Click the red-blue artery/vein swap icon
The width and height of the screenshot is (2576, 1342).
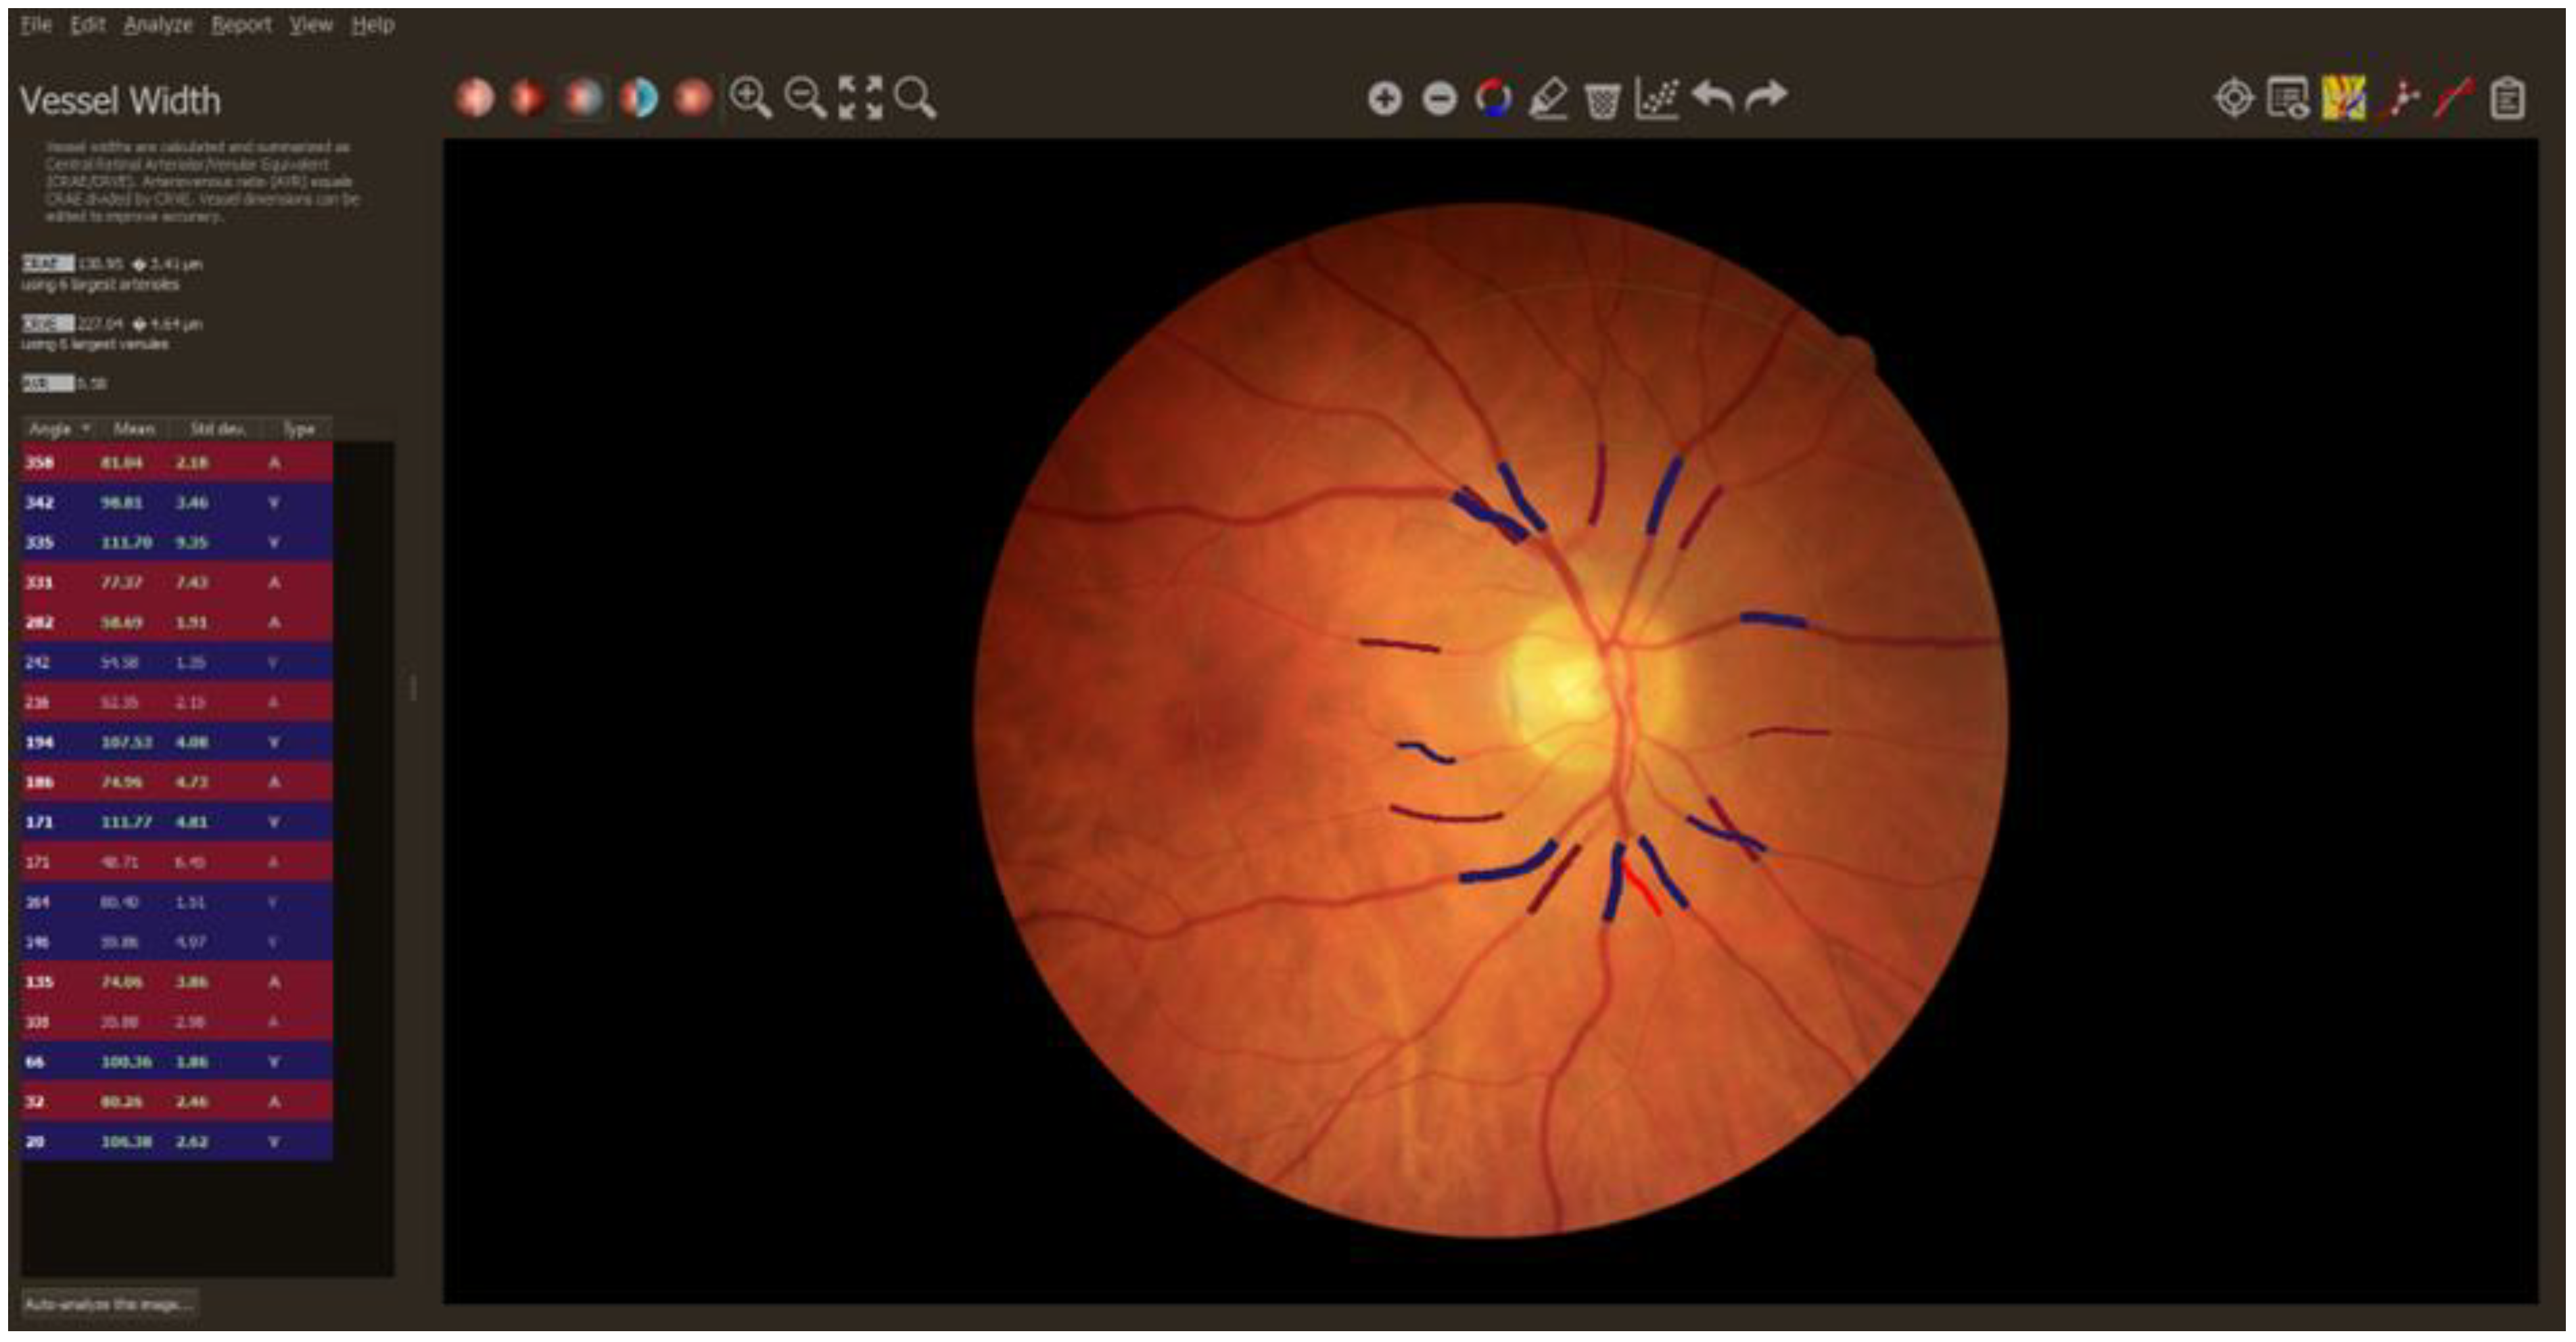(1493, 98)
